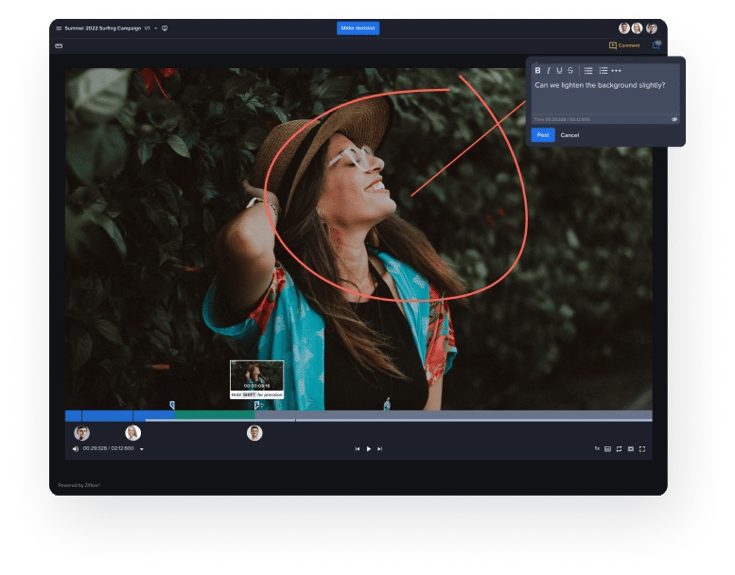Viewport: 735px width, 575px height.
Task: Post the comment
Action: coord(543,135)
